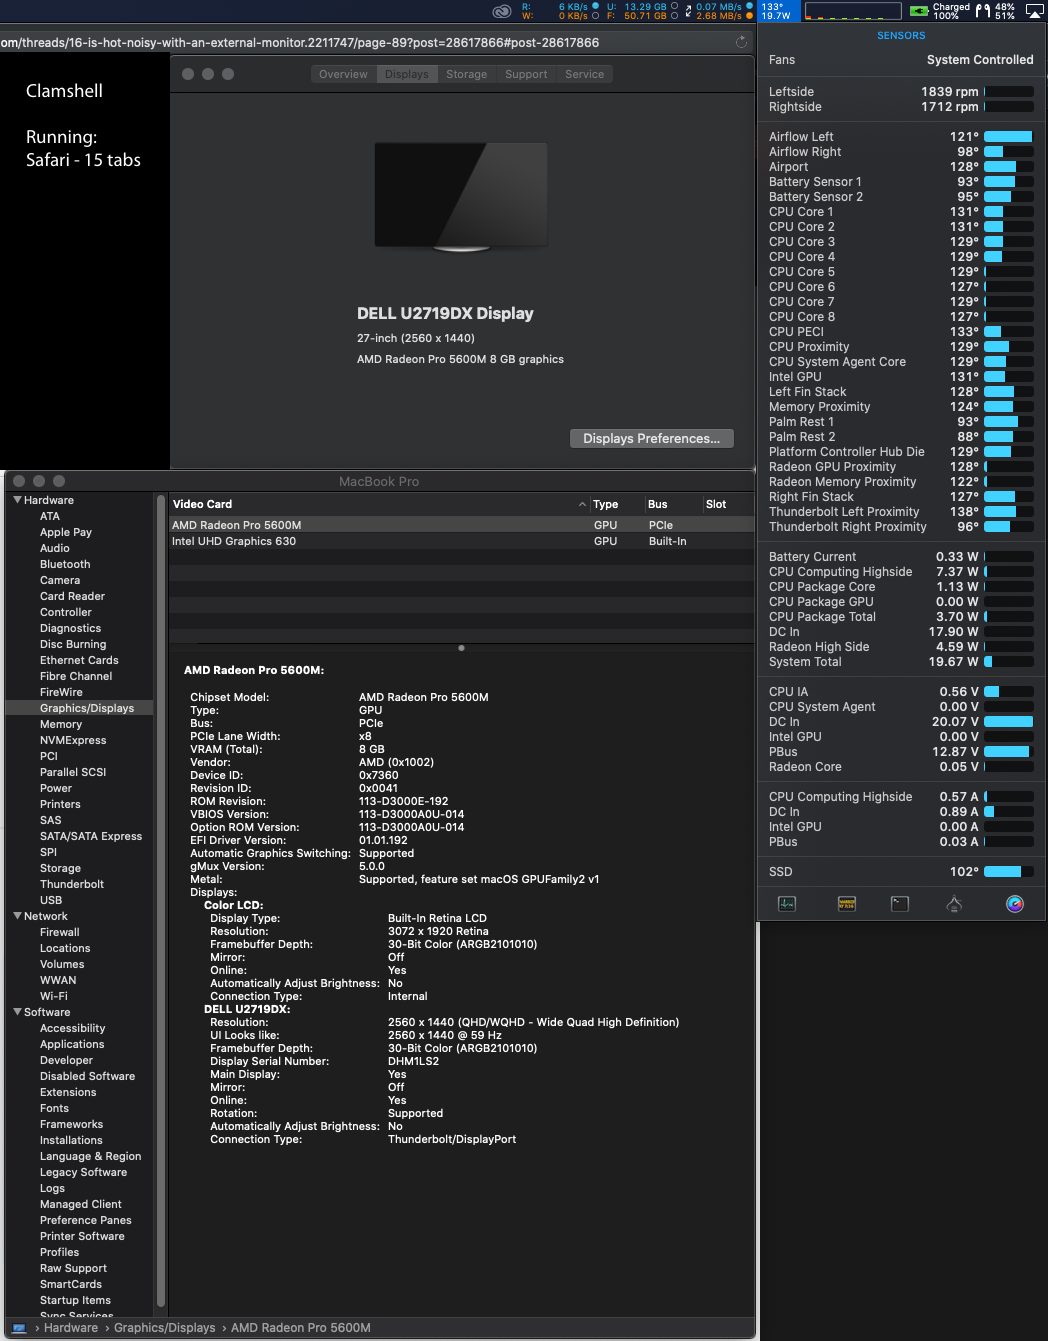Click the DC In 20.07 V row

(x=901, y=721)
